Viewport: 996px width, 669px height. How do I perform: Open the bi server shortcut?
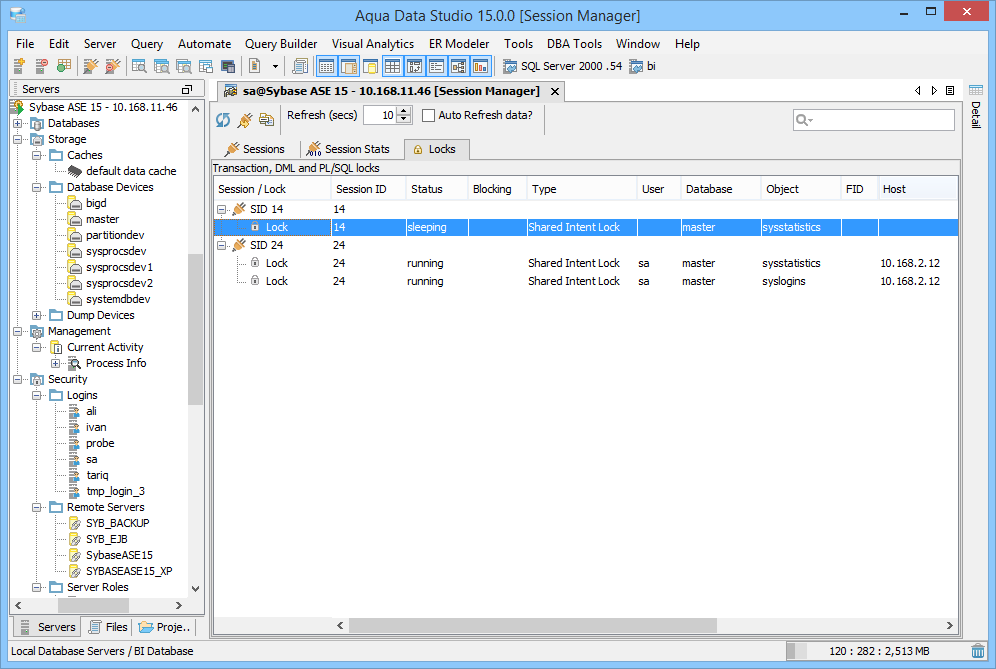pyautogui.click(x=642, y=66)
